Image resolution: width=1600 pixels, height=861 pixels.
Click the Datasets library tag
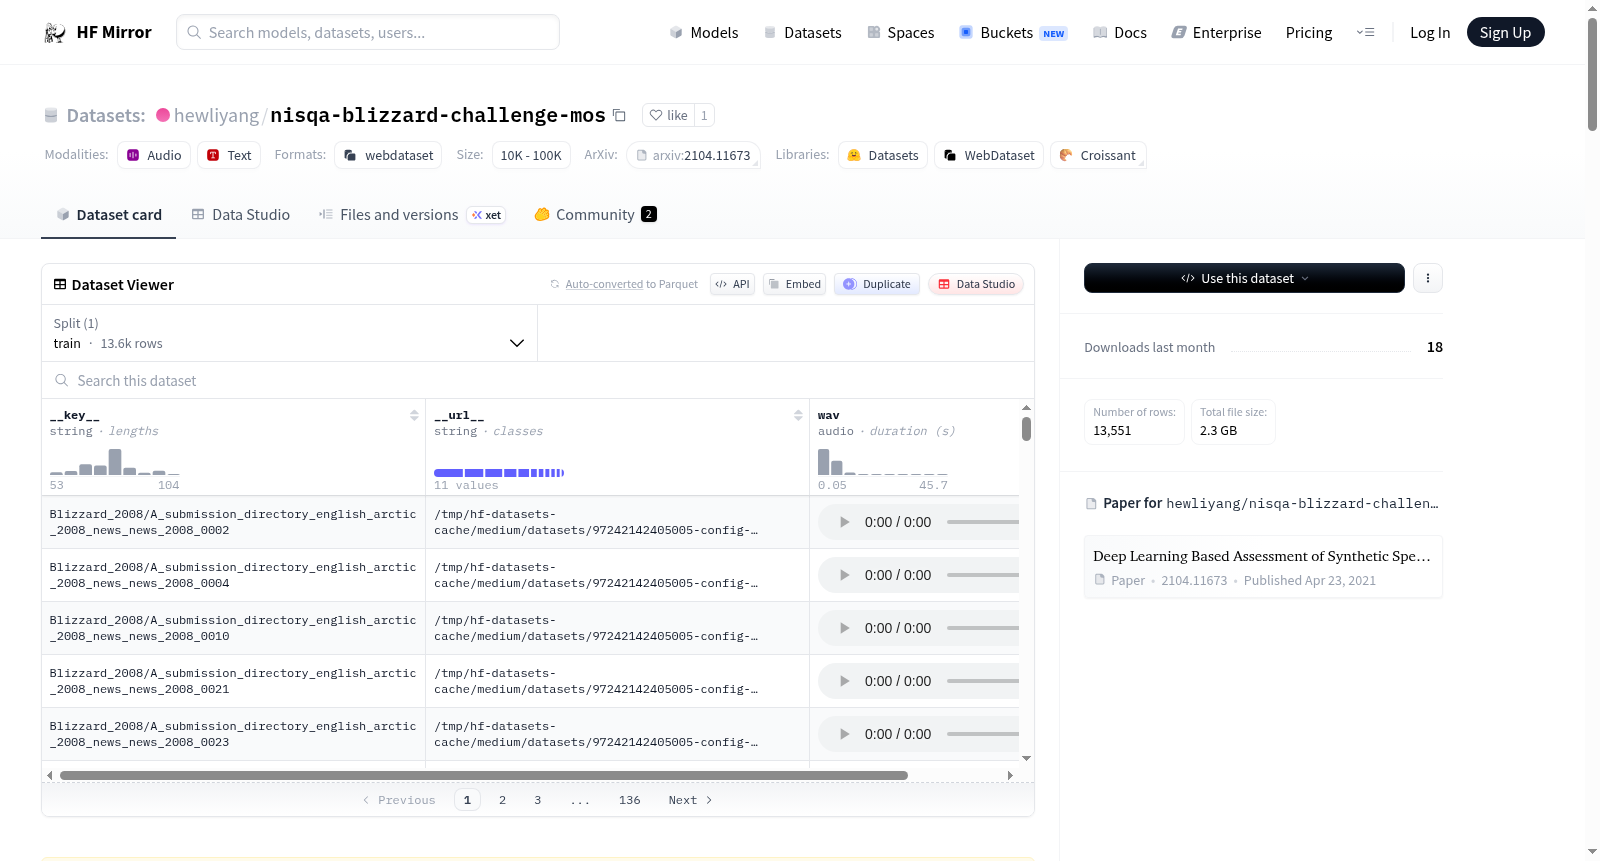click(x=883, y=155)
